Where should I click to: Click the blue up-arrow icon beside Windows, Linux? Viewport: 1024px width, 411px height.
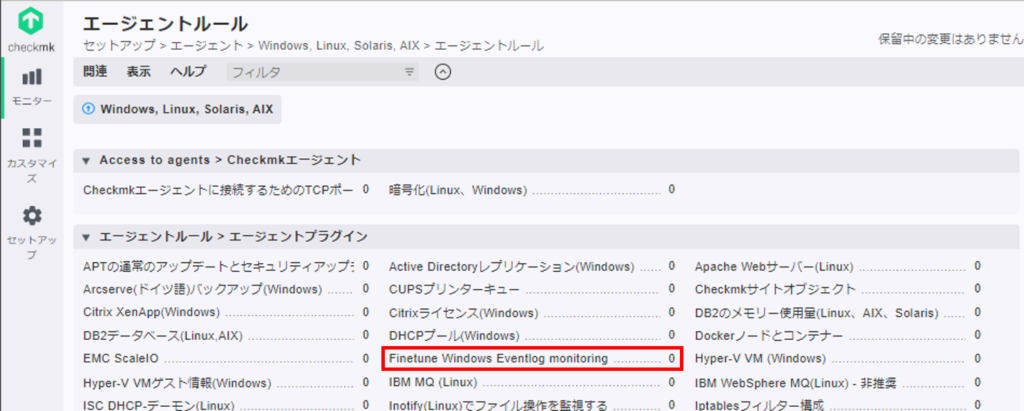[87, 108]
